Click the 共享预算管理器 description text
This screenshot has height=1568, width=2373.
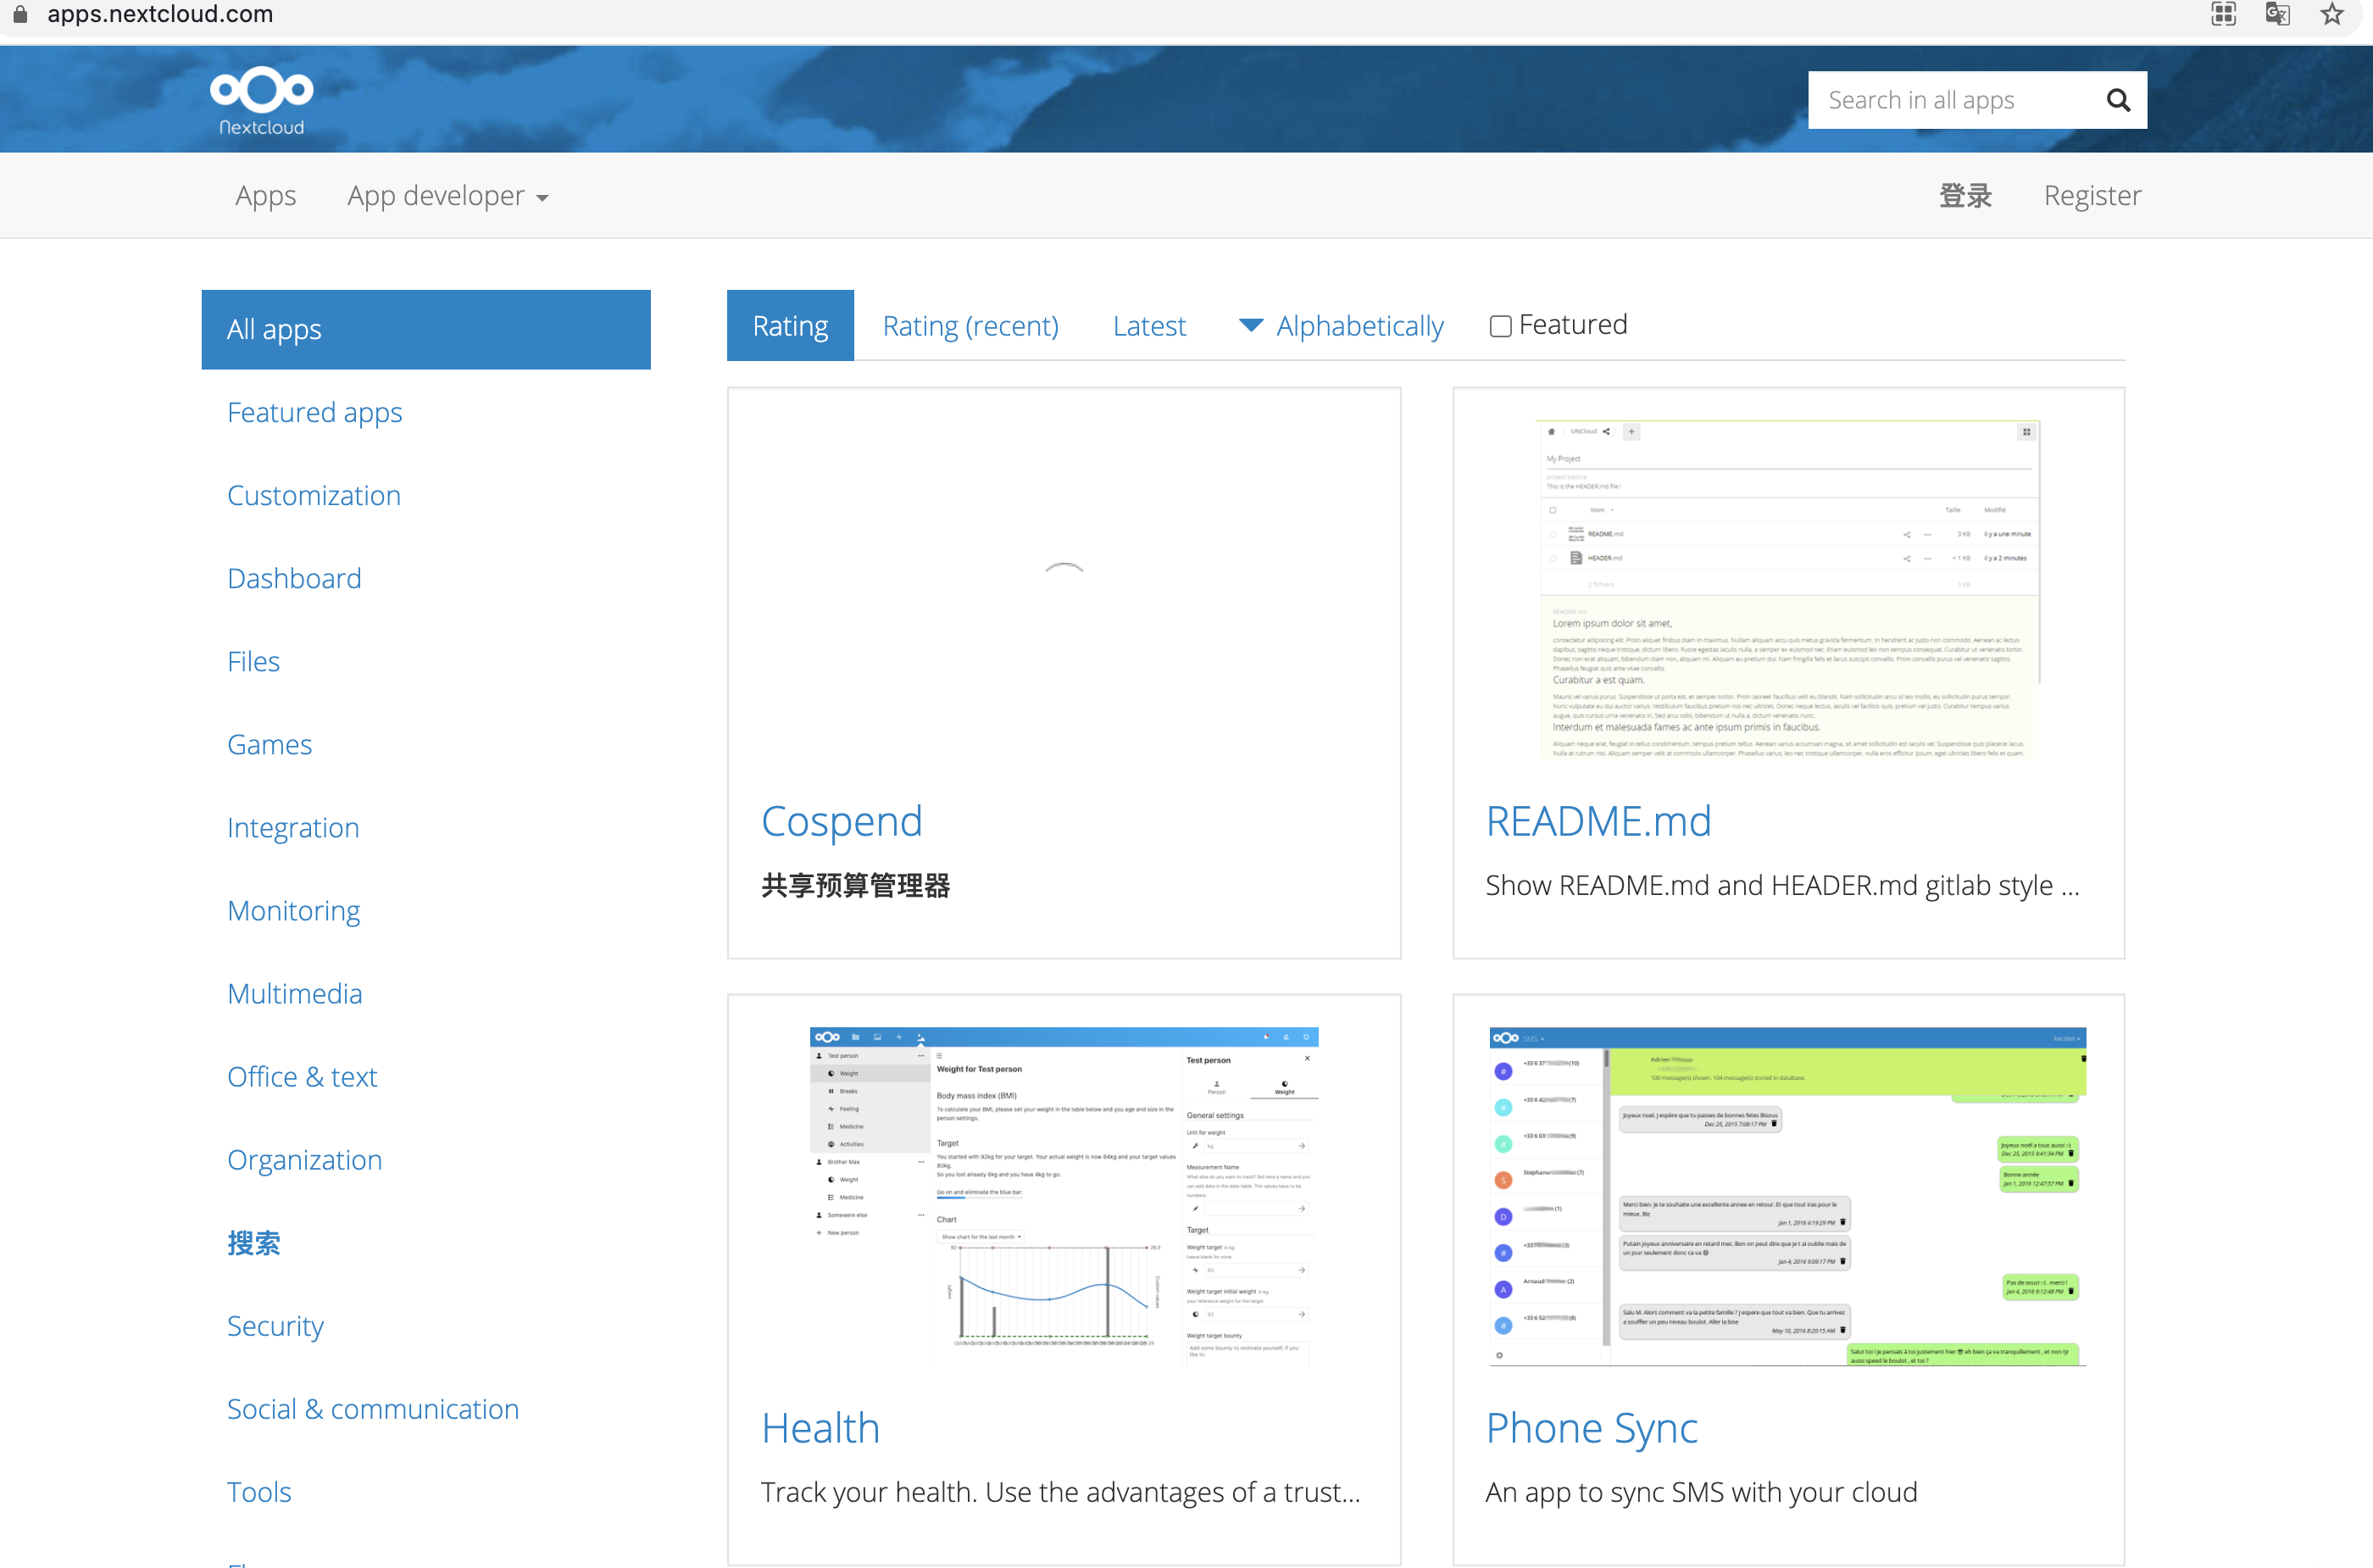click(855, 885)
